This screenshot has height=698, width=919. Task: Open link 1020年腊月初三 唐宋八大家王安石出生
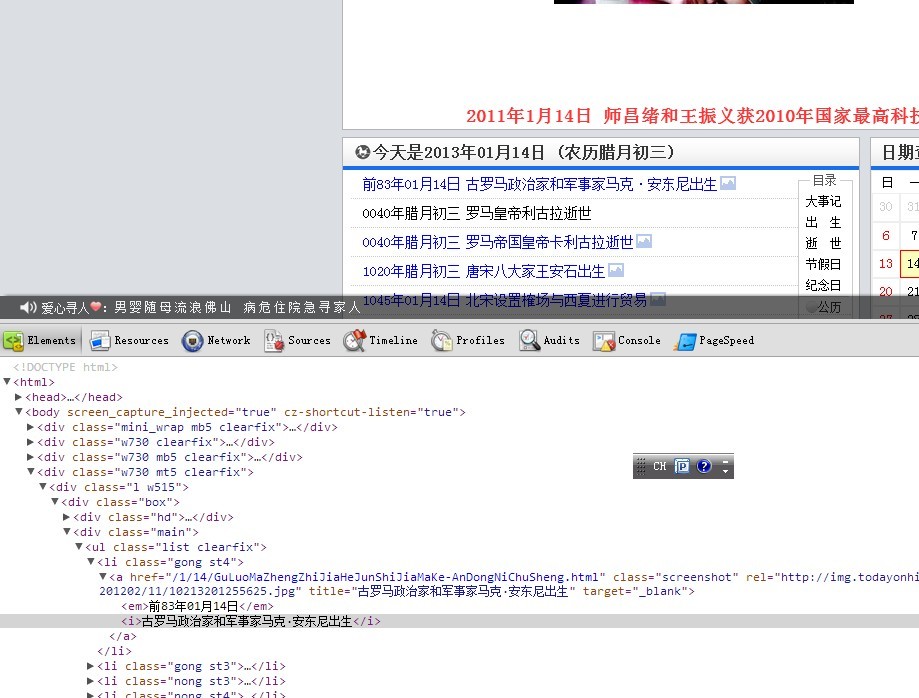[x=484, y=271]
